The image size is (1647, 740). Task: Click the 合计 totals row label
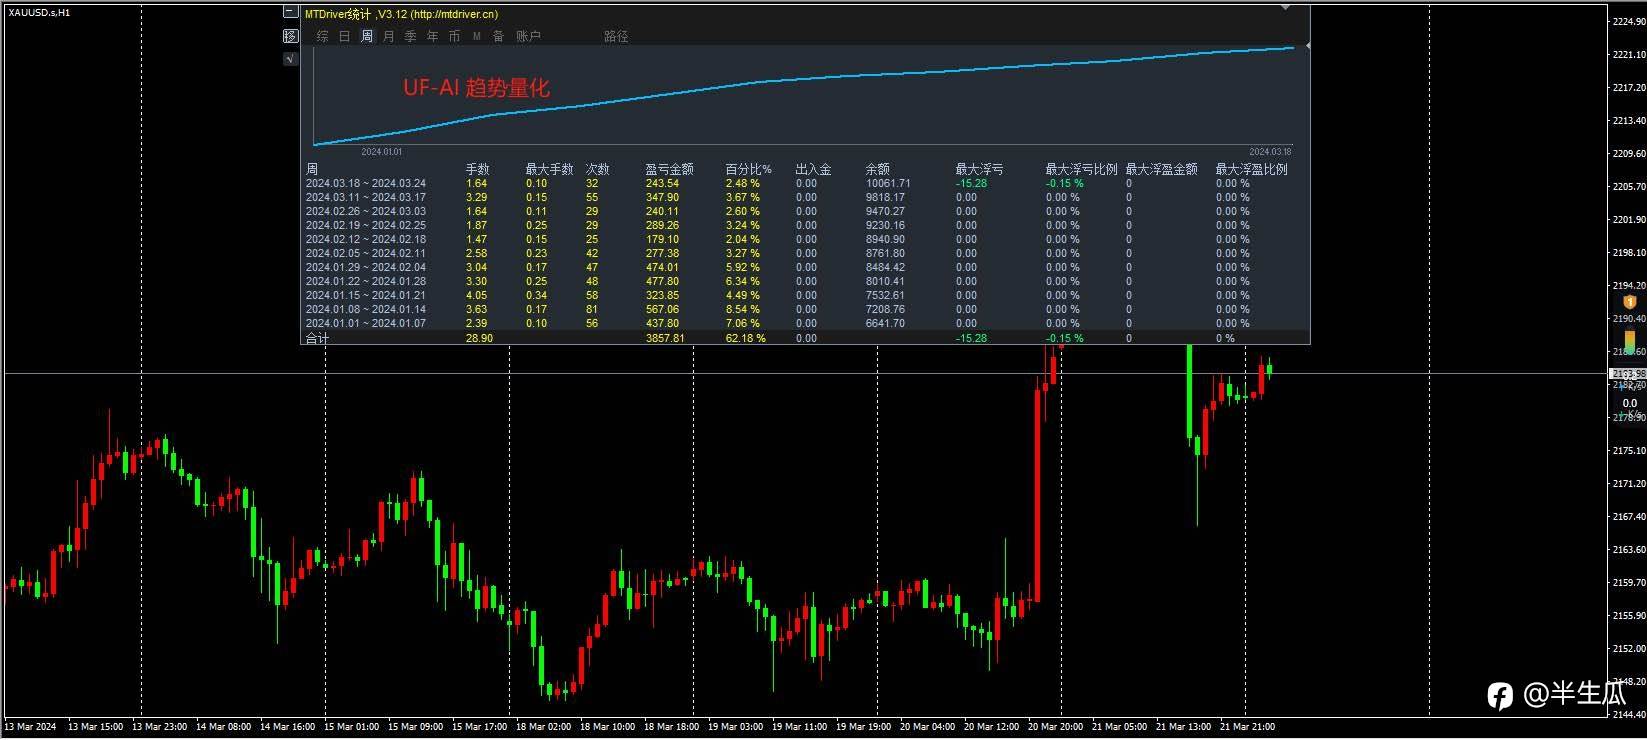click(x=317, y=338)
